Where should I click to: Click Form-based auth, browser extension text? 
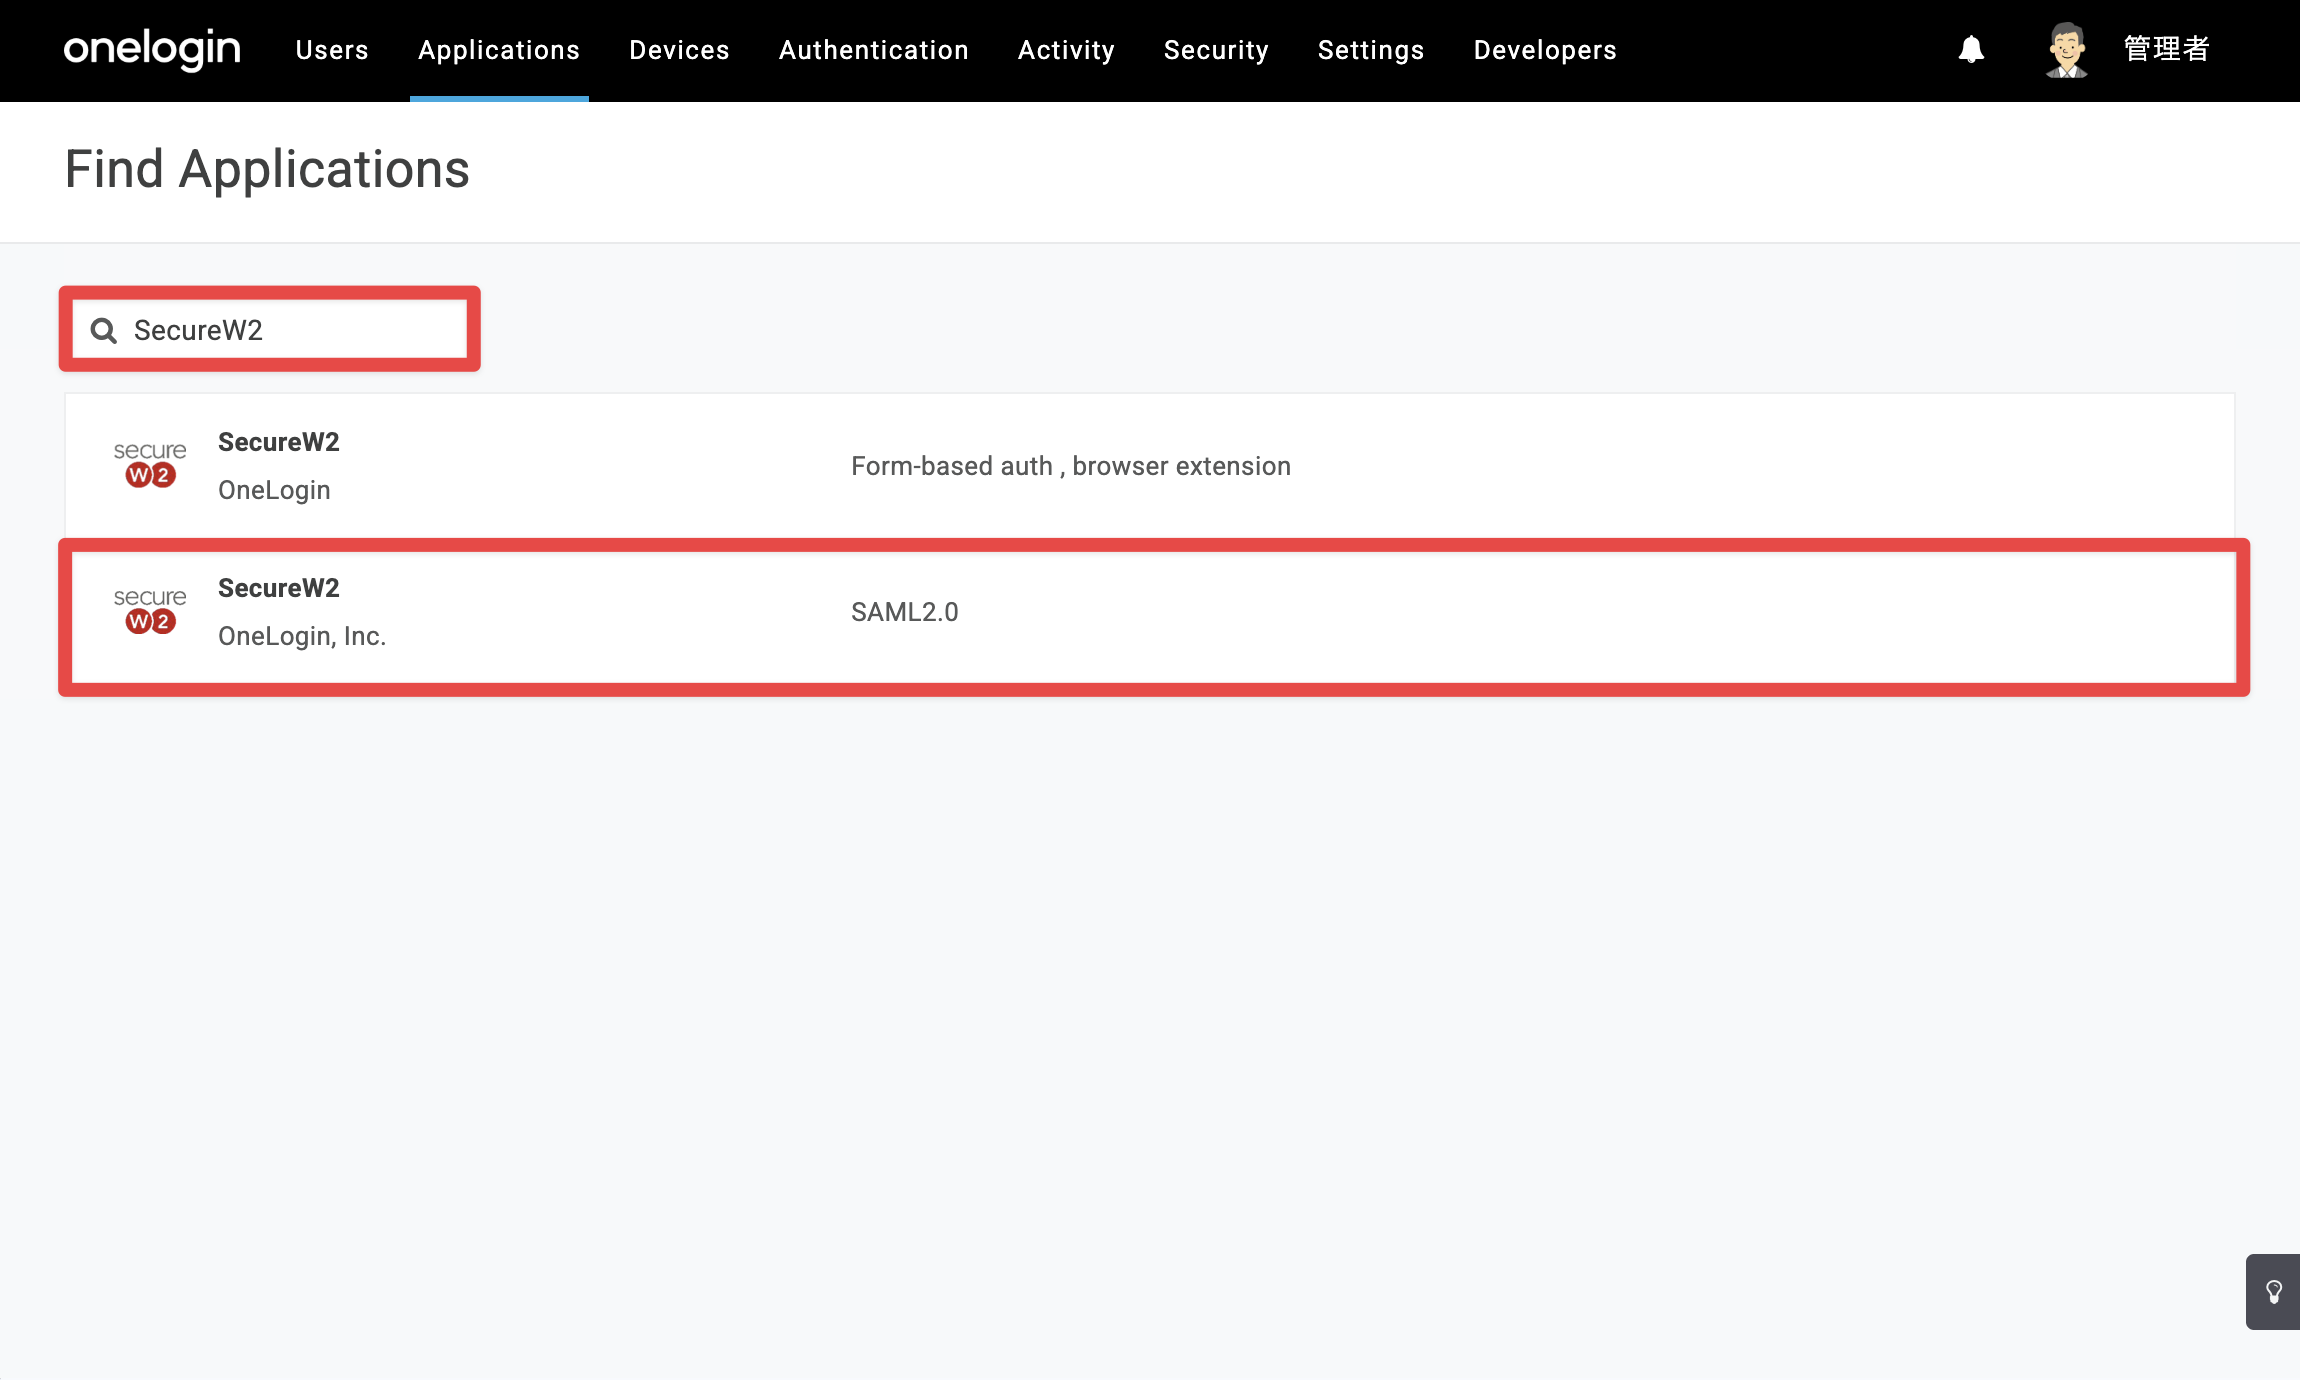click(x=1071, y=466)
